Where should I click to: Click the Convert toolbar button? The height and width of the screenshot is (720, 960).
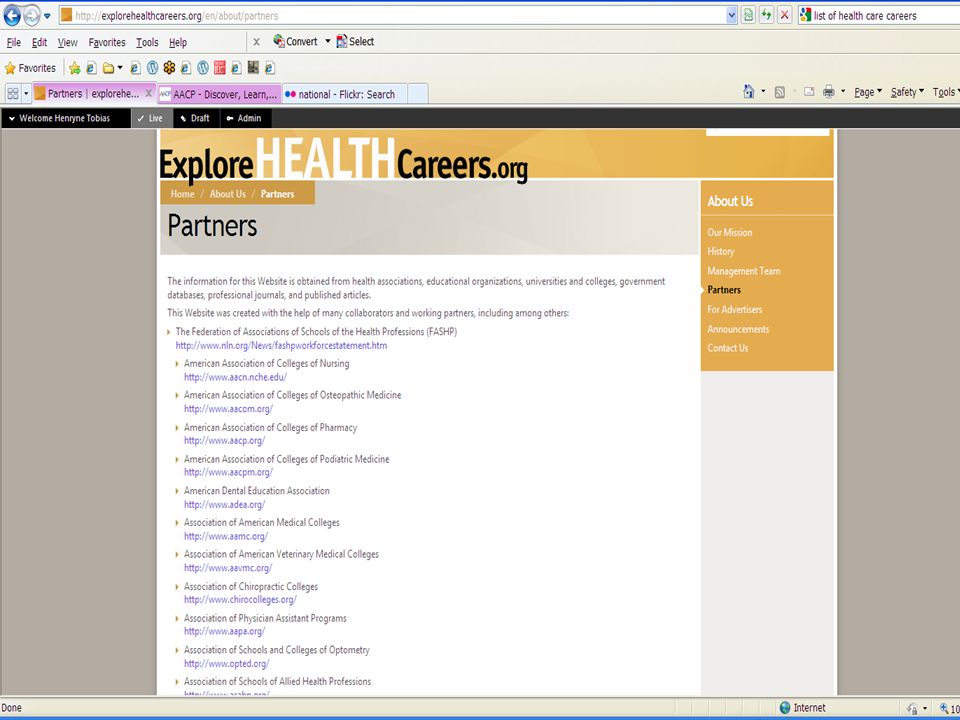tap(295, 42)
